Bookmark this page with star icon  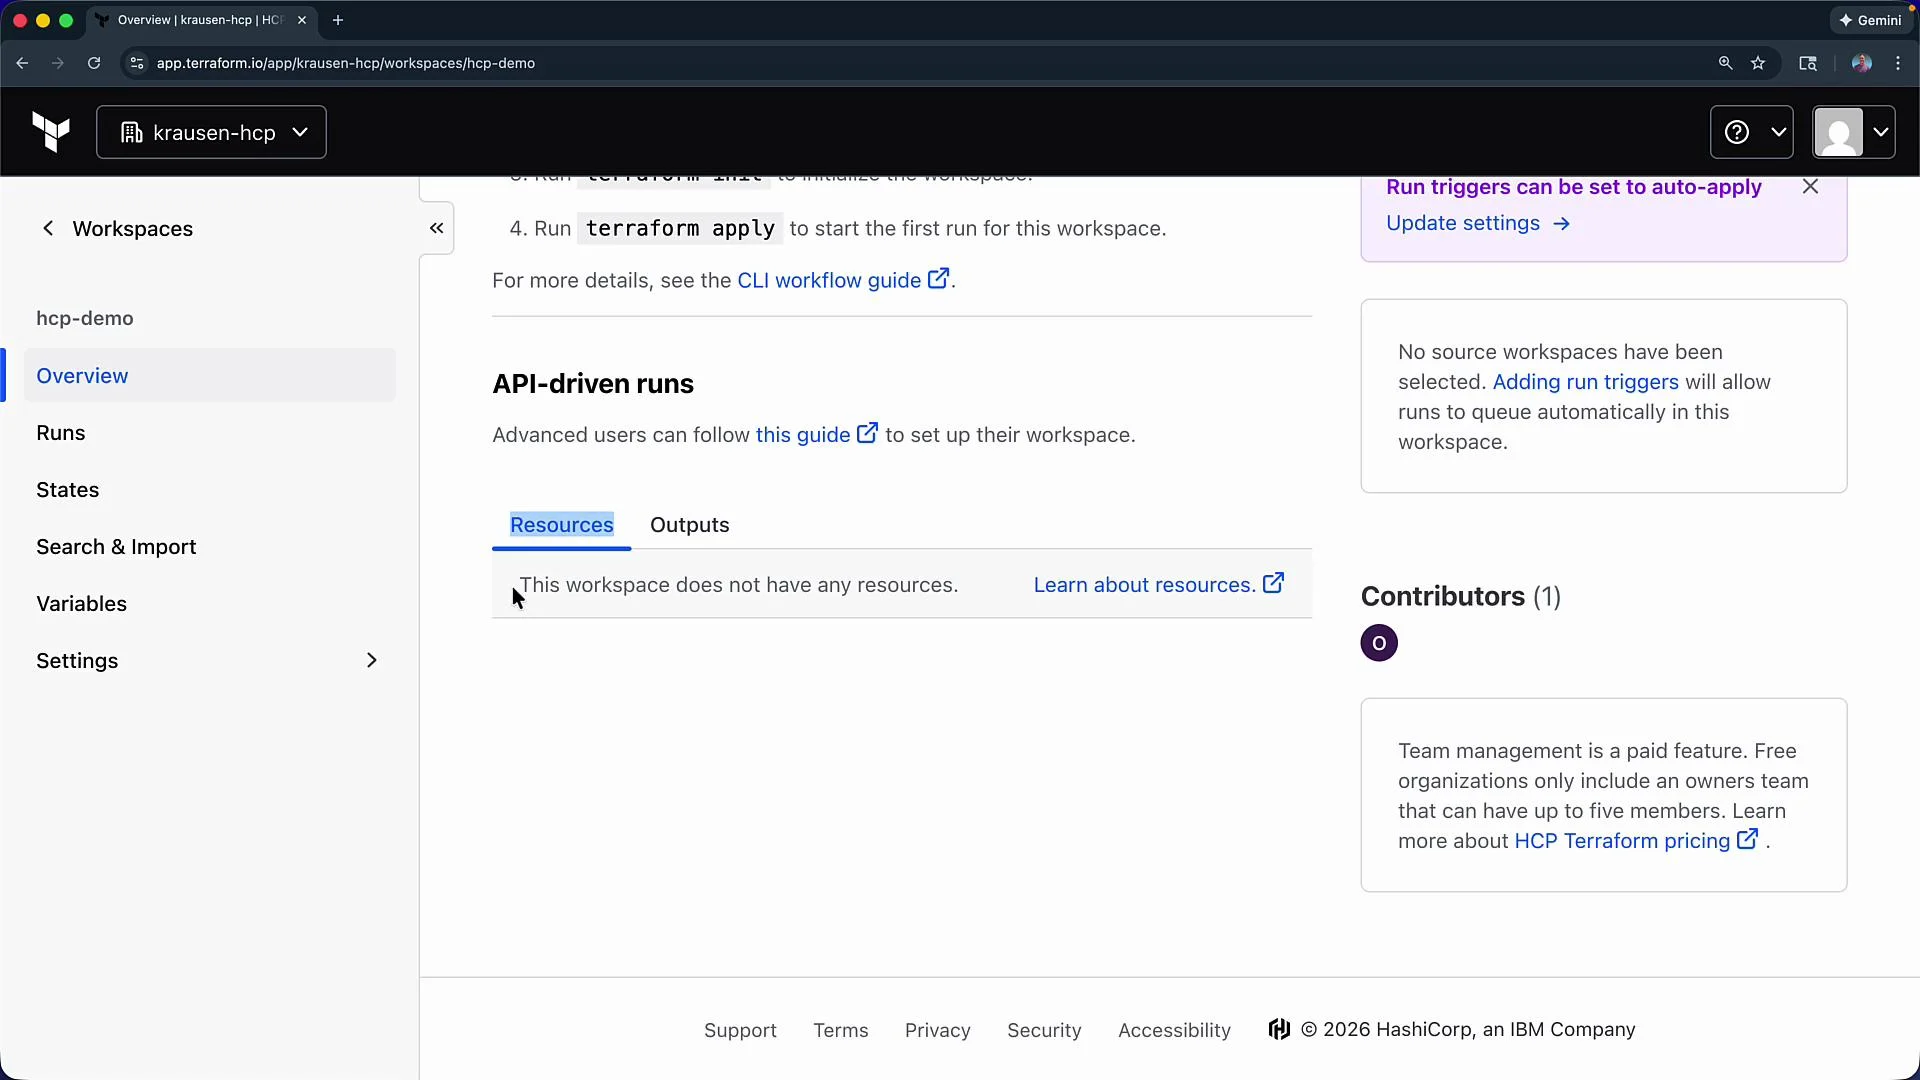pyautogui.click(x=1758, y=63)
